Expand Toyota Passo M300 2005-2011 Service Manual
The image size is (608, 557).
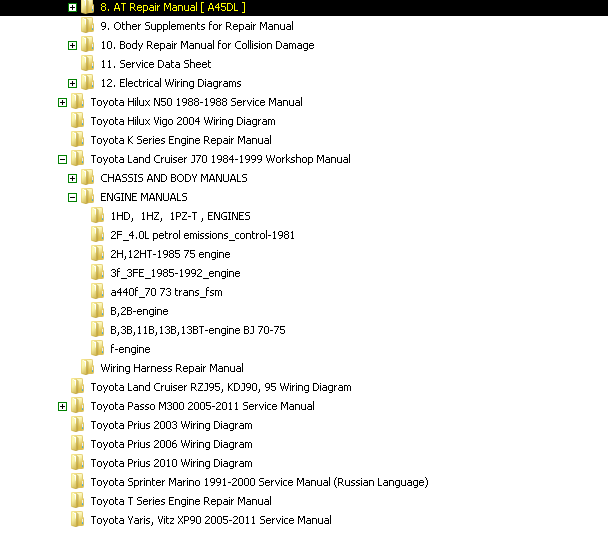tap(62, 407)
